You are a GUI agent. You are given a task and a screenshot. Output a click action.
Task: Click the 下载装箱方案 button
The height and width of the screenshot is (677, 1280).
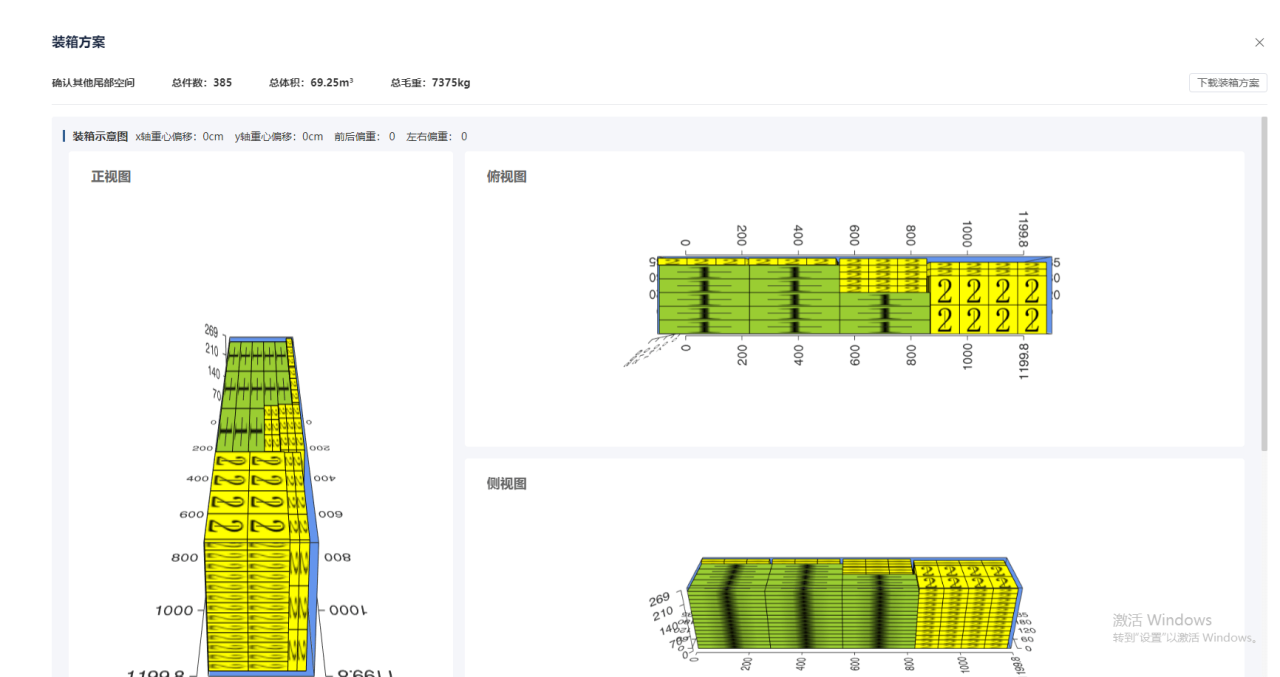pyautogui.click(x=1228, y=83)
